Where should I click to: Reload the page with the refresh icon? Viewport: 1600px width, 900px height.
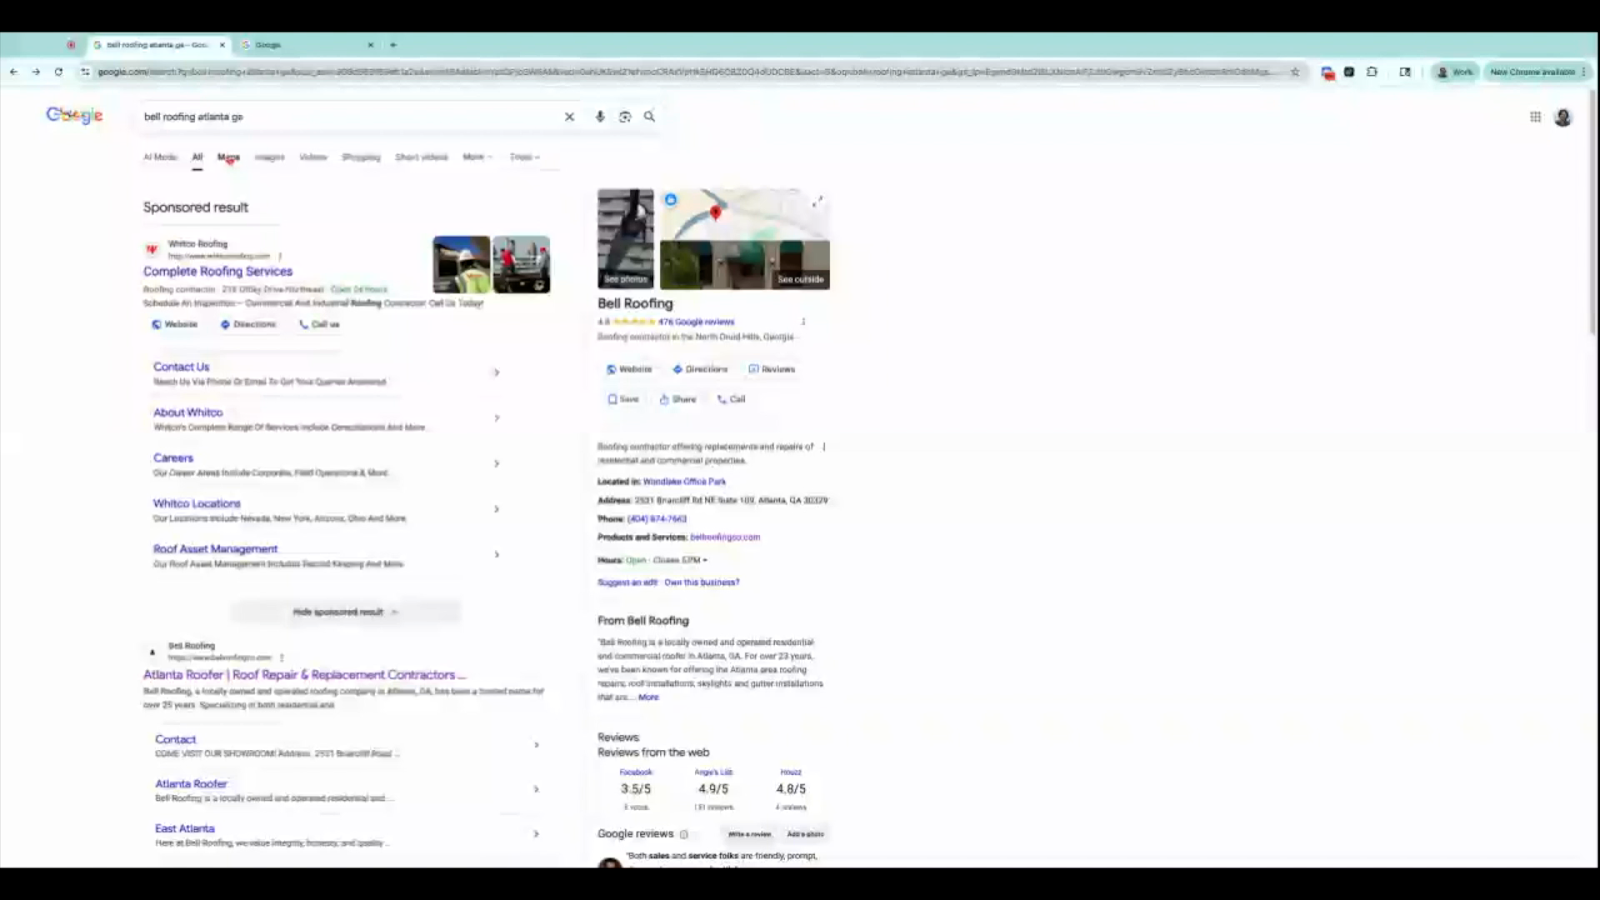click(x=59, y=72)
